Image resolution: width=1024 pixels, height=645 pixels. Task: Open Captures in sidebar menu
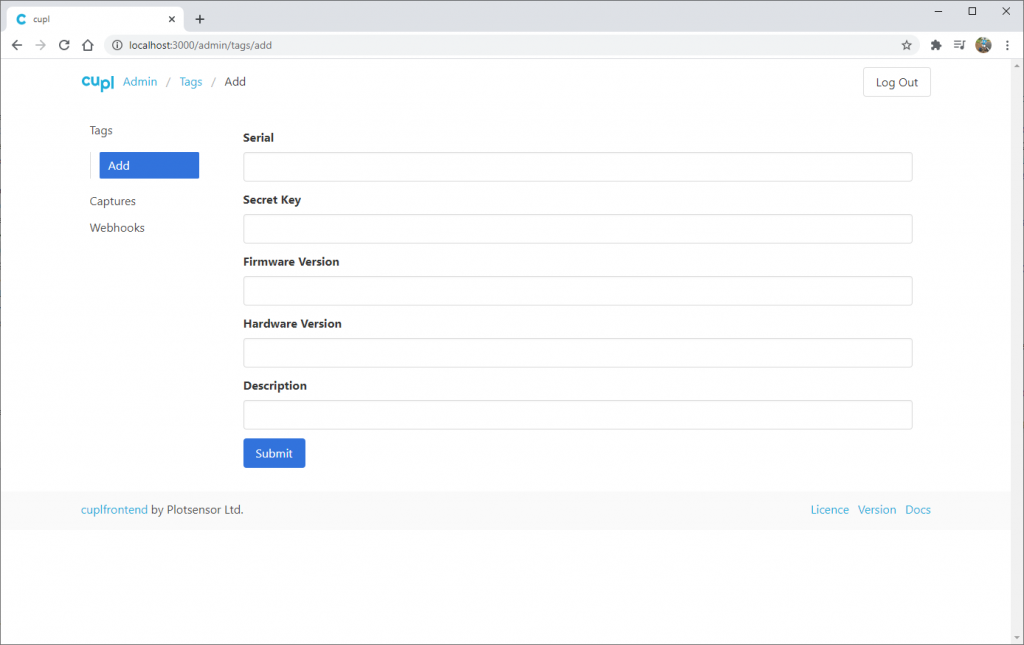[x=112, y=201]
